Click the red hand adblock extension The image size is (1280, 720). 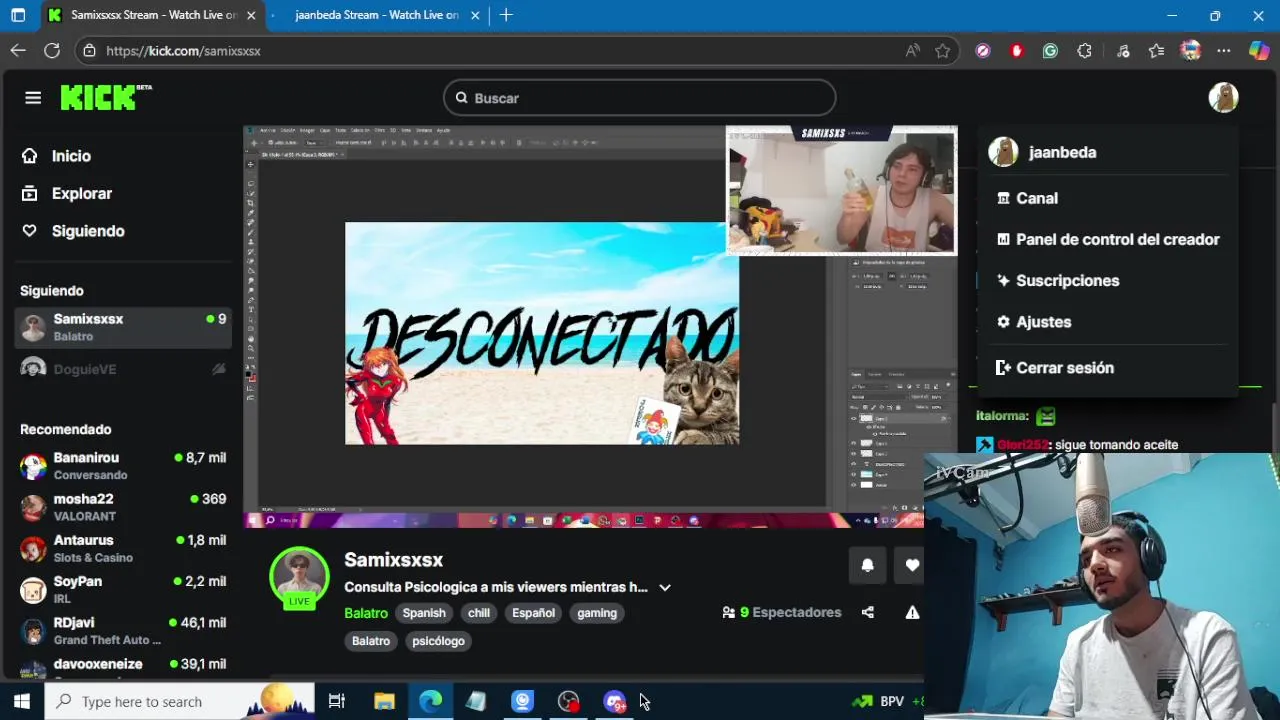[x=1017, y=50]
